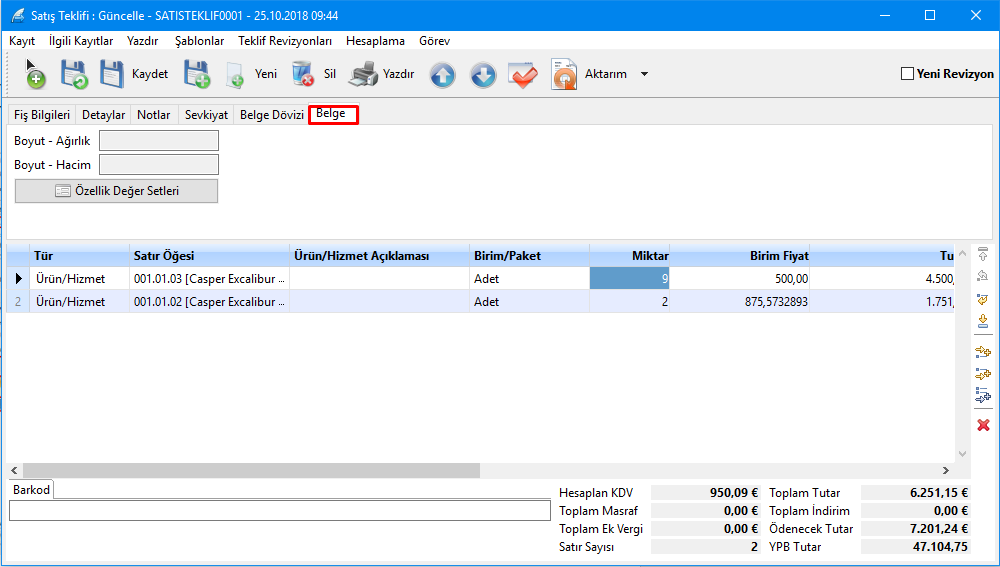
Task: Click the row 2 number header
Action: tap(18, 302)
